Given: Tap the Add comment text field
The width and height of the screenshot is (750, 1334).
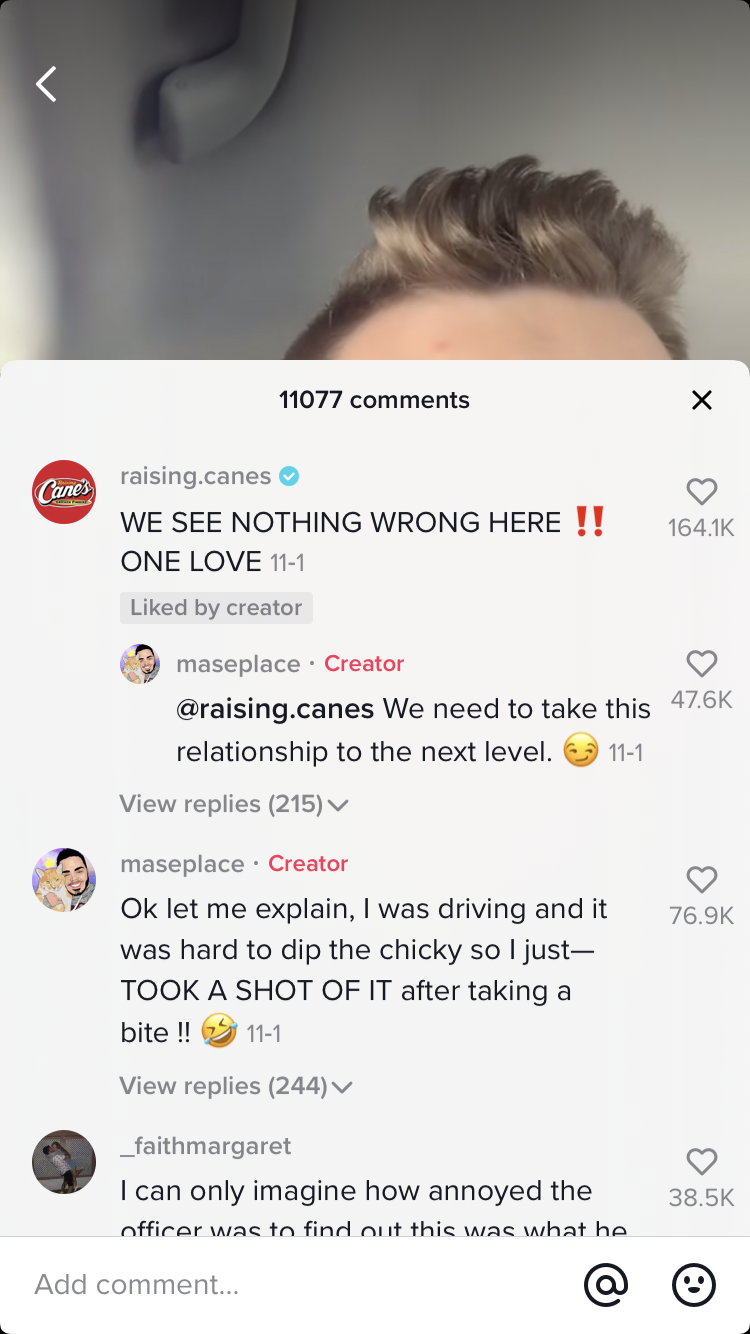Looking at the screenshot, I should click(290, 1285).
